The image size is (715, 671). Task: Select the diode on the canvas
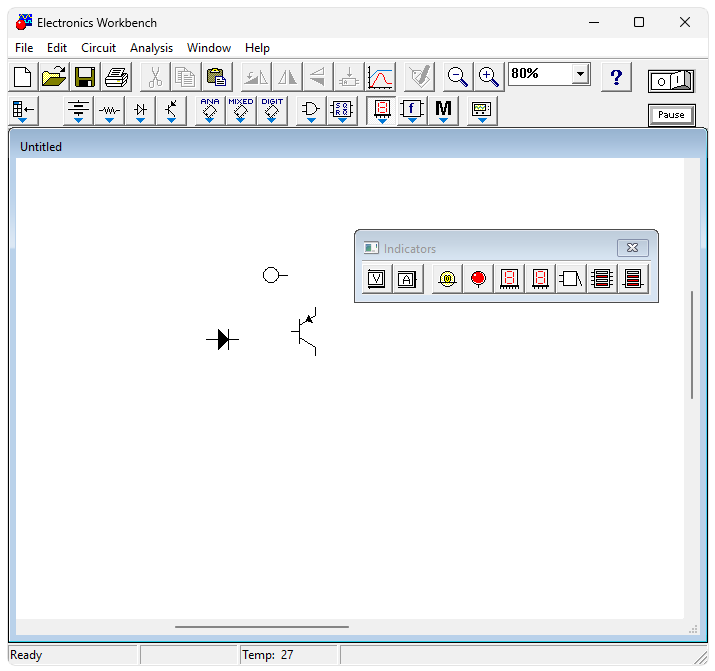223,340
